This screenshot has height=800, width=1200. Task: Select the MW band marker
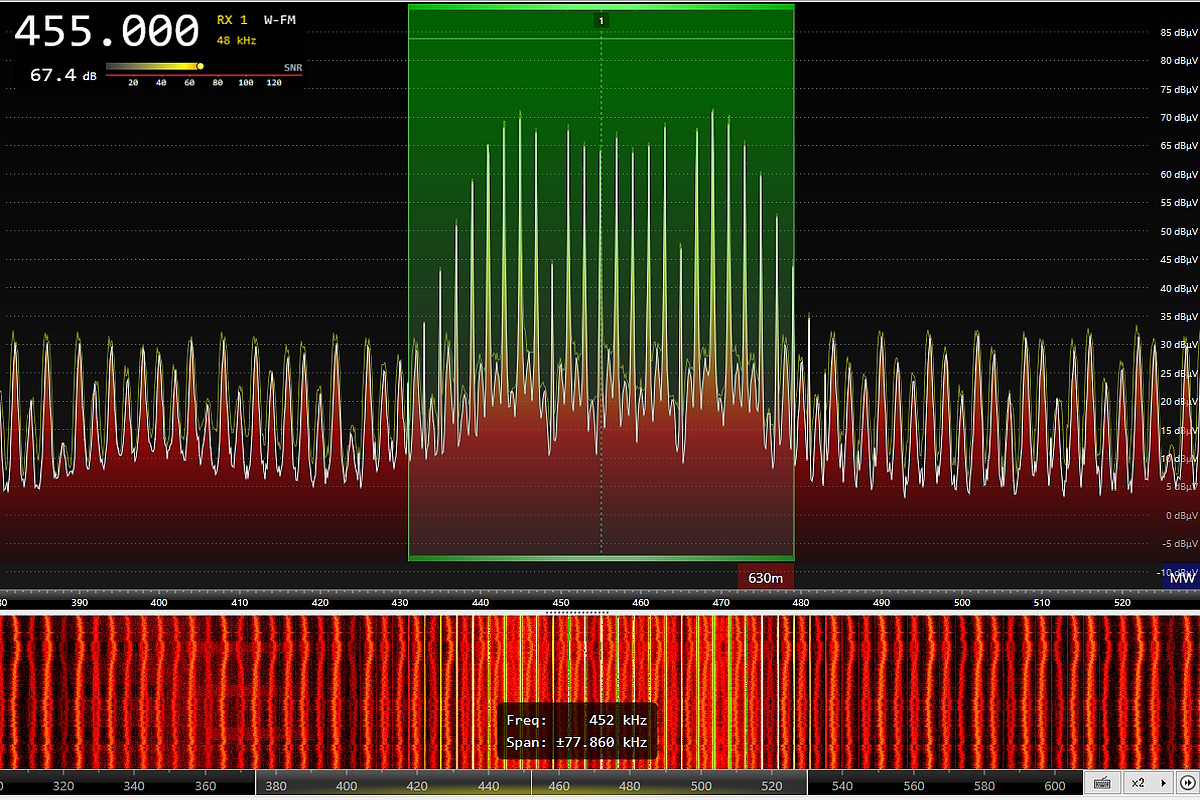pyautogui.click(x=1181, y=578)
